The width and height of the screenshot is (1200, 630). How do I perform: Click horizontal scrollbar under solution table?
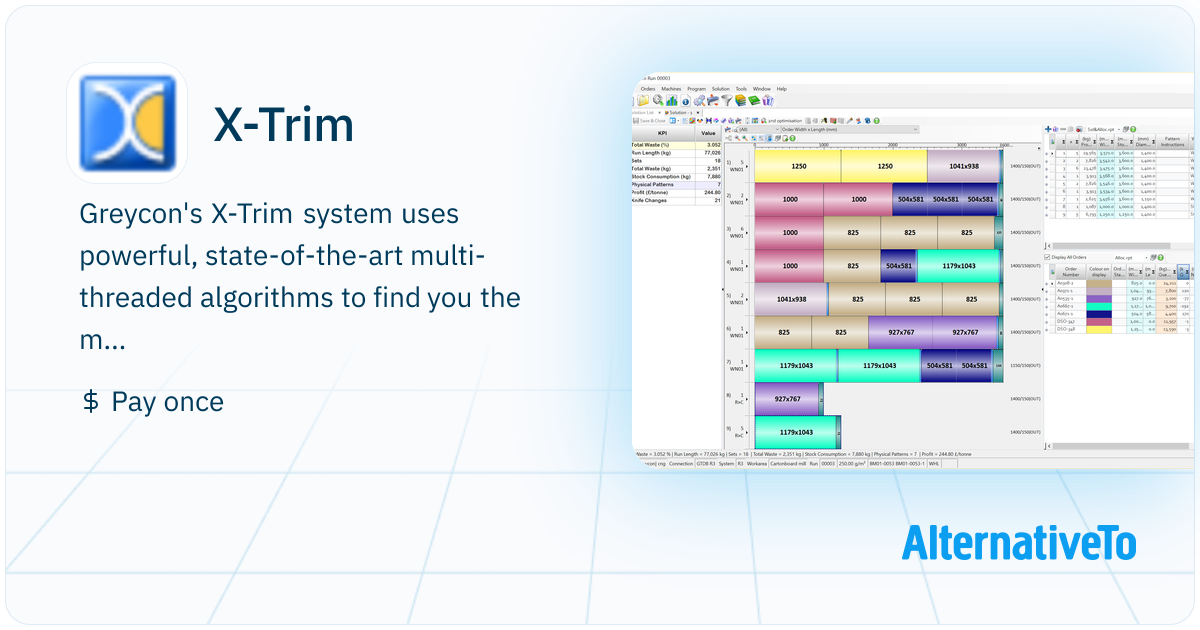pyautogui.click(x=1113, y=246)
